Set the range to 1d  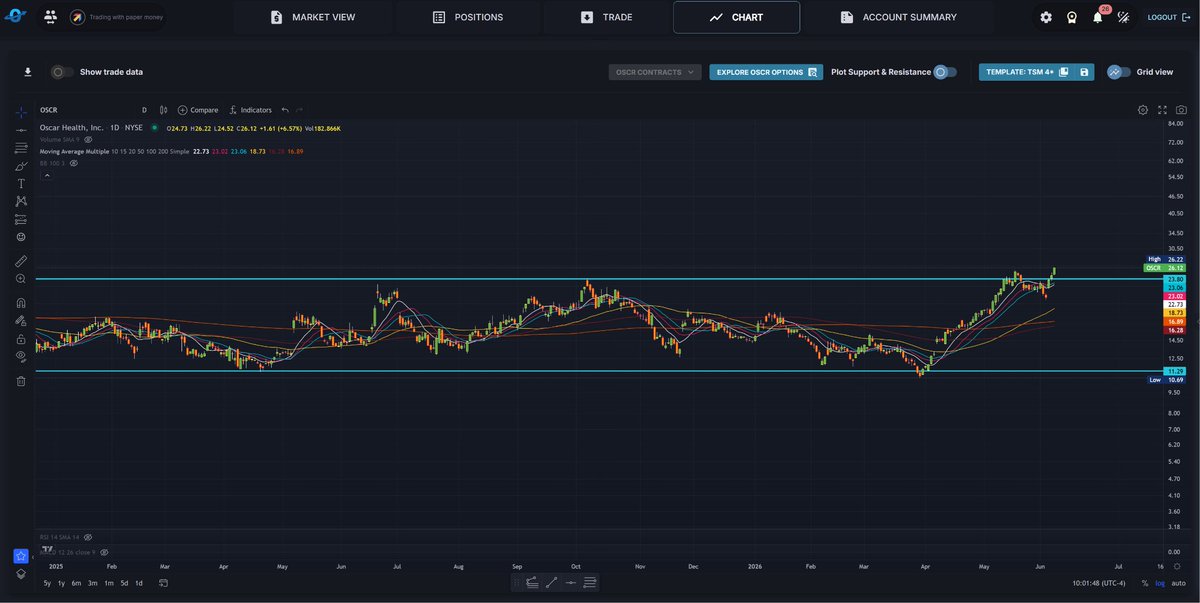[x=139, y=582]
